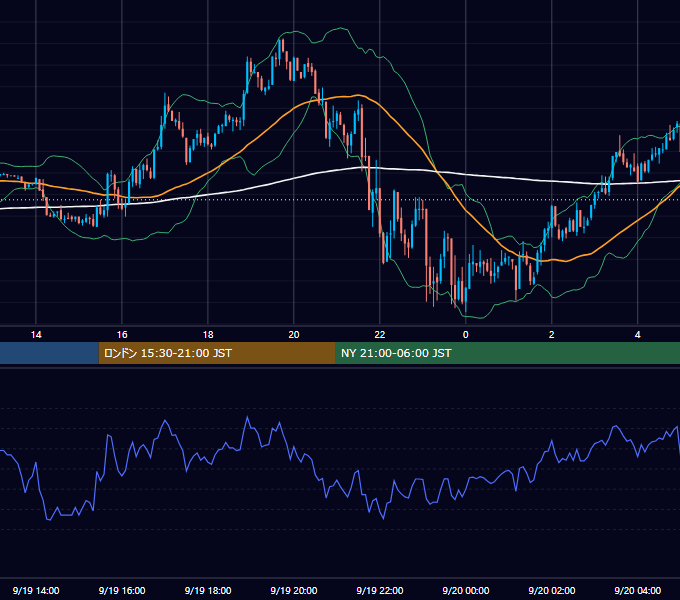Click the NY 21:00-06:00 JST session bar
This screenshot has height=600, width=680.
click(x=507, y=353)
